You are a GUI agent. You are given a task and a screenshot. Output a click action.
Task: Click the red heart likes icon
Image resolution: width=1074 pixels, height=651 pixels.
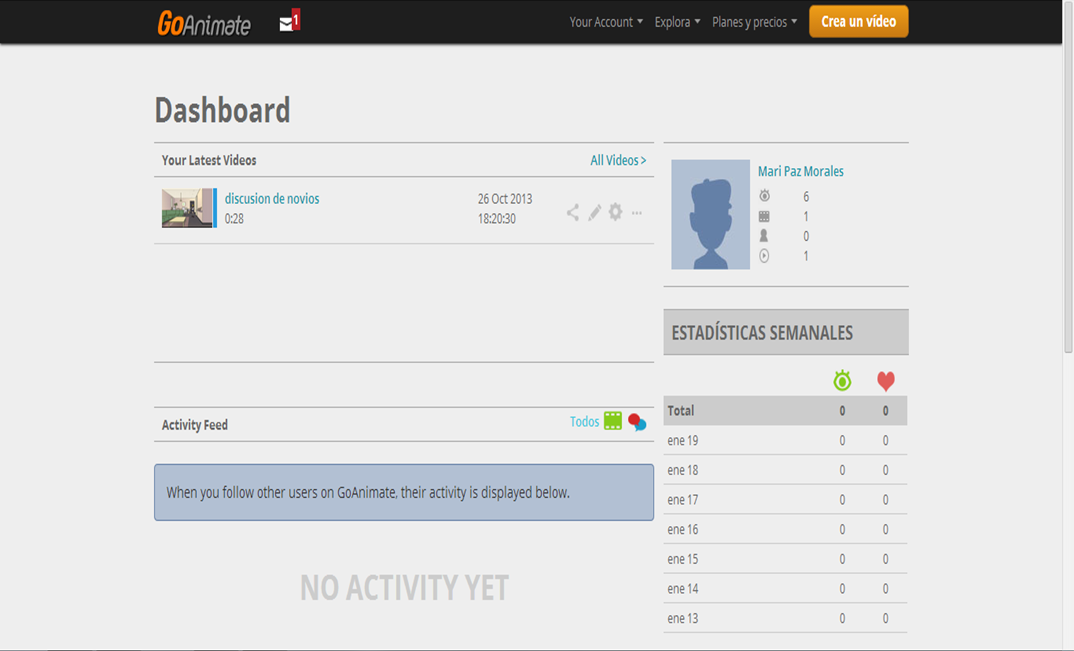pyautogui.click(x=885, y=381)
